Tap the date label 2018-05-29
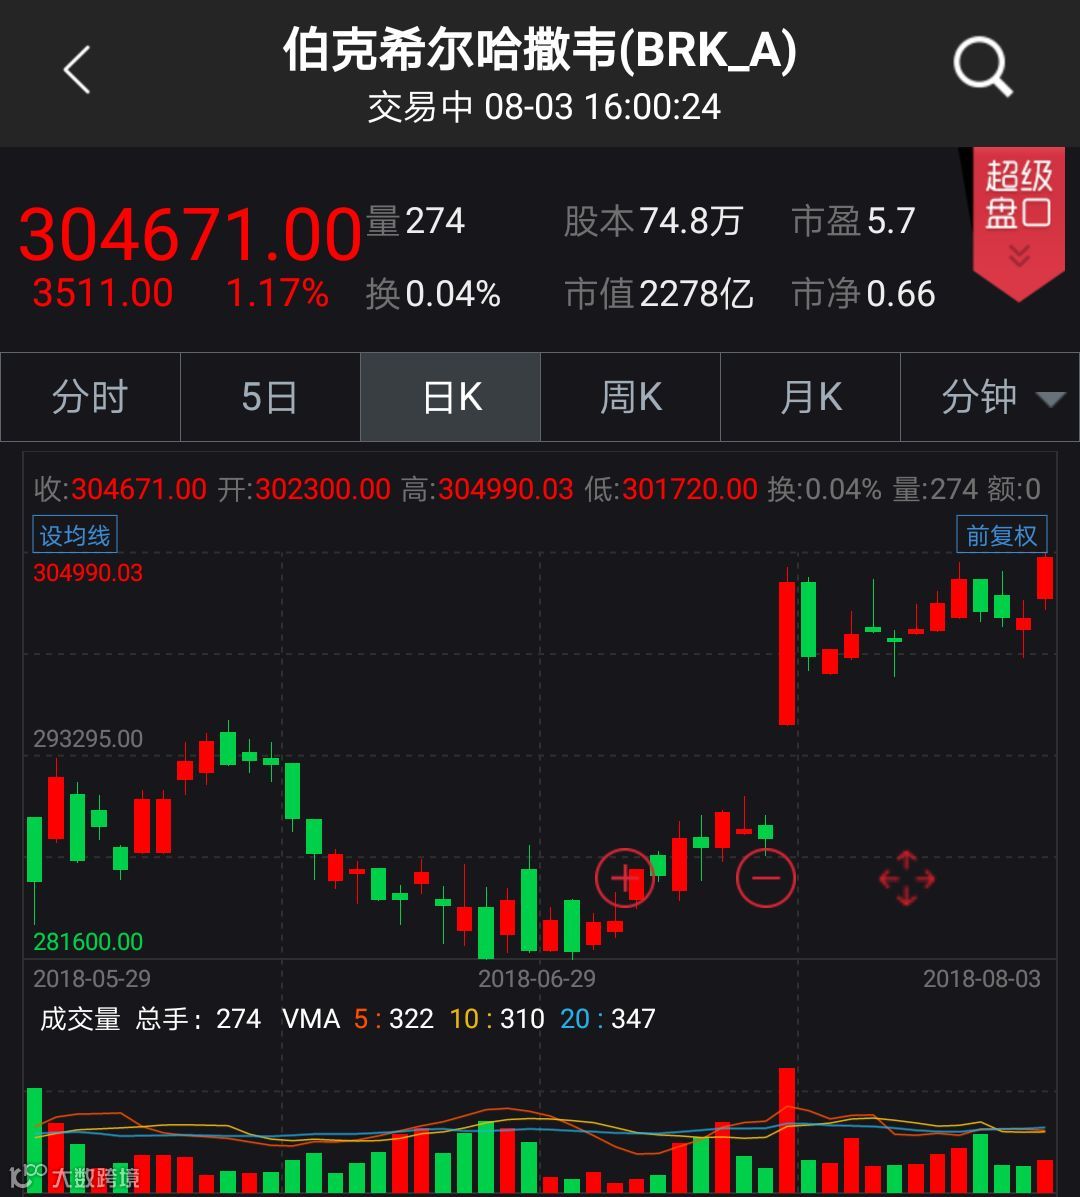The image size is (1080, 1197). 92,979
